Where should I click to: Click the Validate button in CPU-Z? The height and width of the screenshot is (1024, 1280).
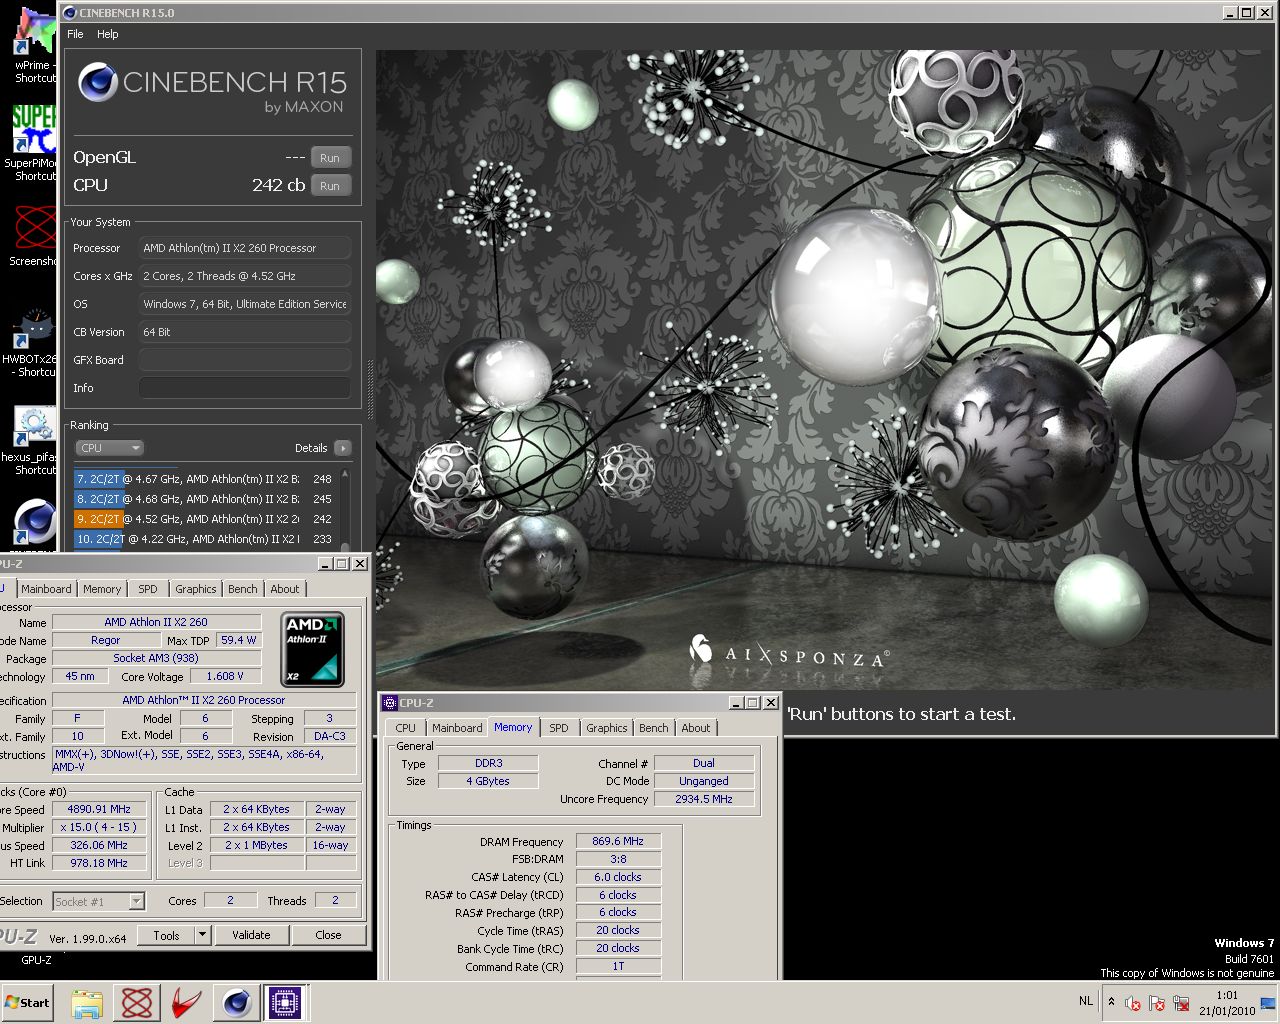coord(251,935)
